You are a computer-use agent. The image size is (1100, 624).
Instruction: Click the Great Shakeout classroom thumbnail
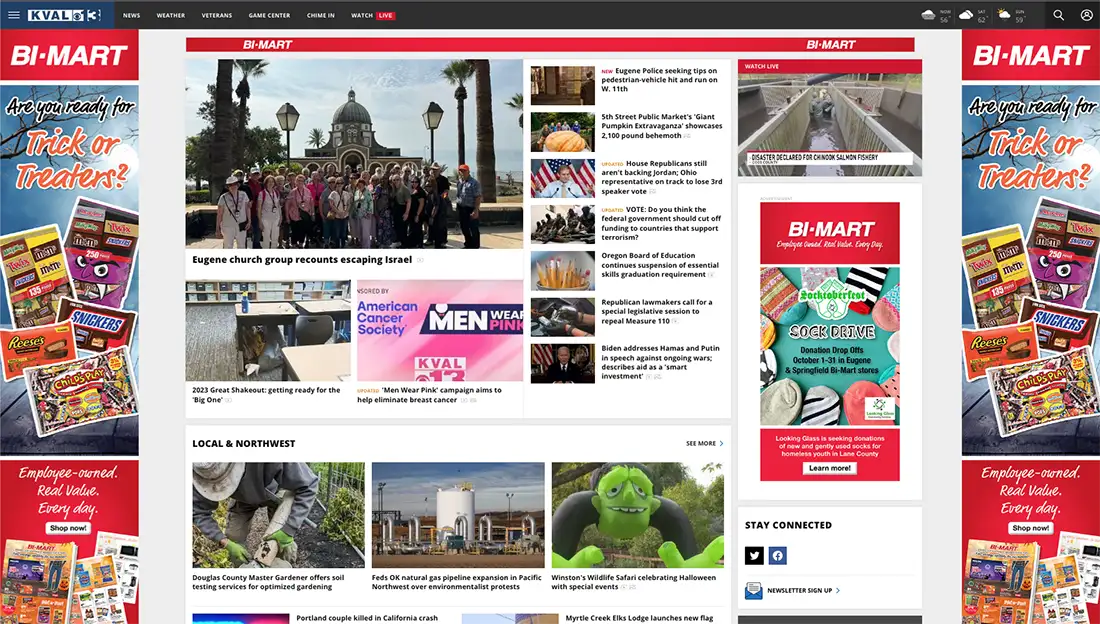(268, 331)
